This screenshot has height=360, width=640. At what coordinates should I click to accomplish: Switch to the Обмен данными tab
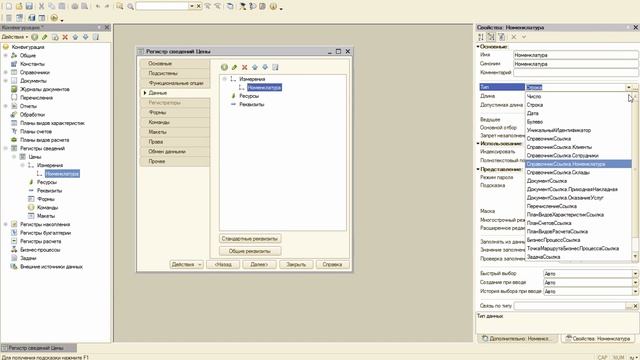175,151
